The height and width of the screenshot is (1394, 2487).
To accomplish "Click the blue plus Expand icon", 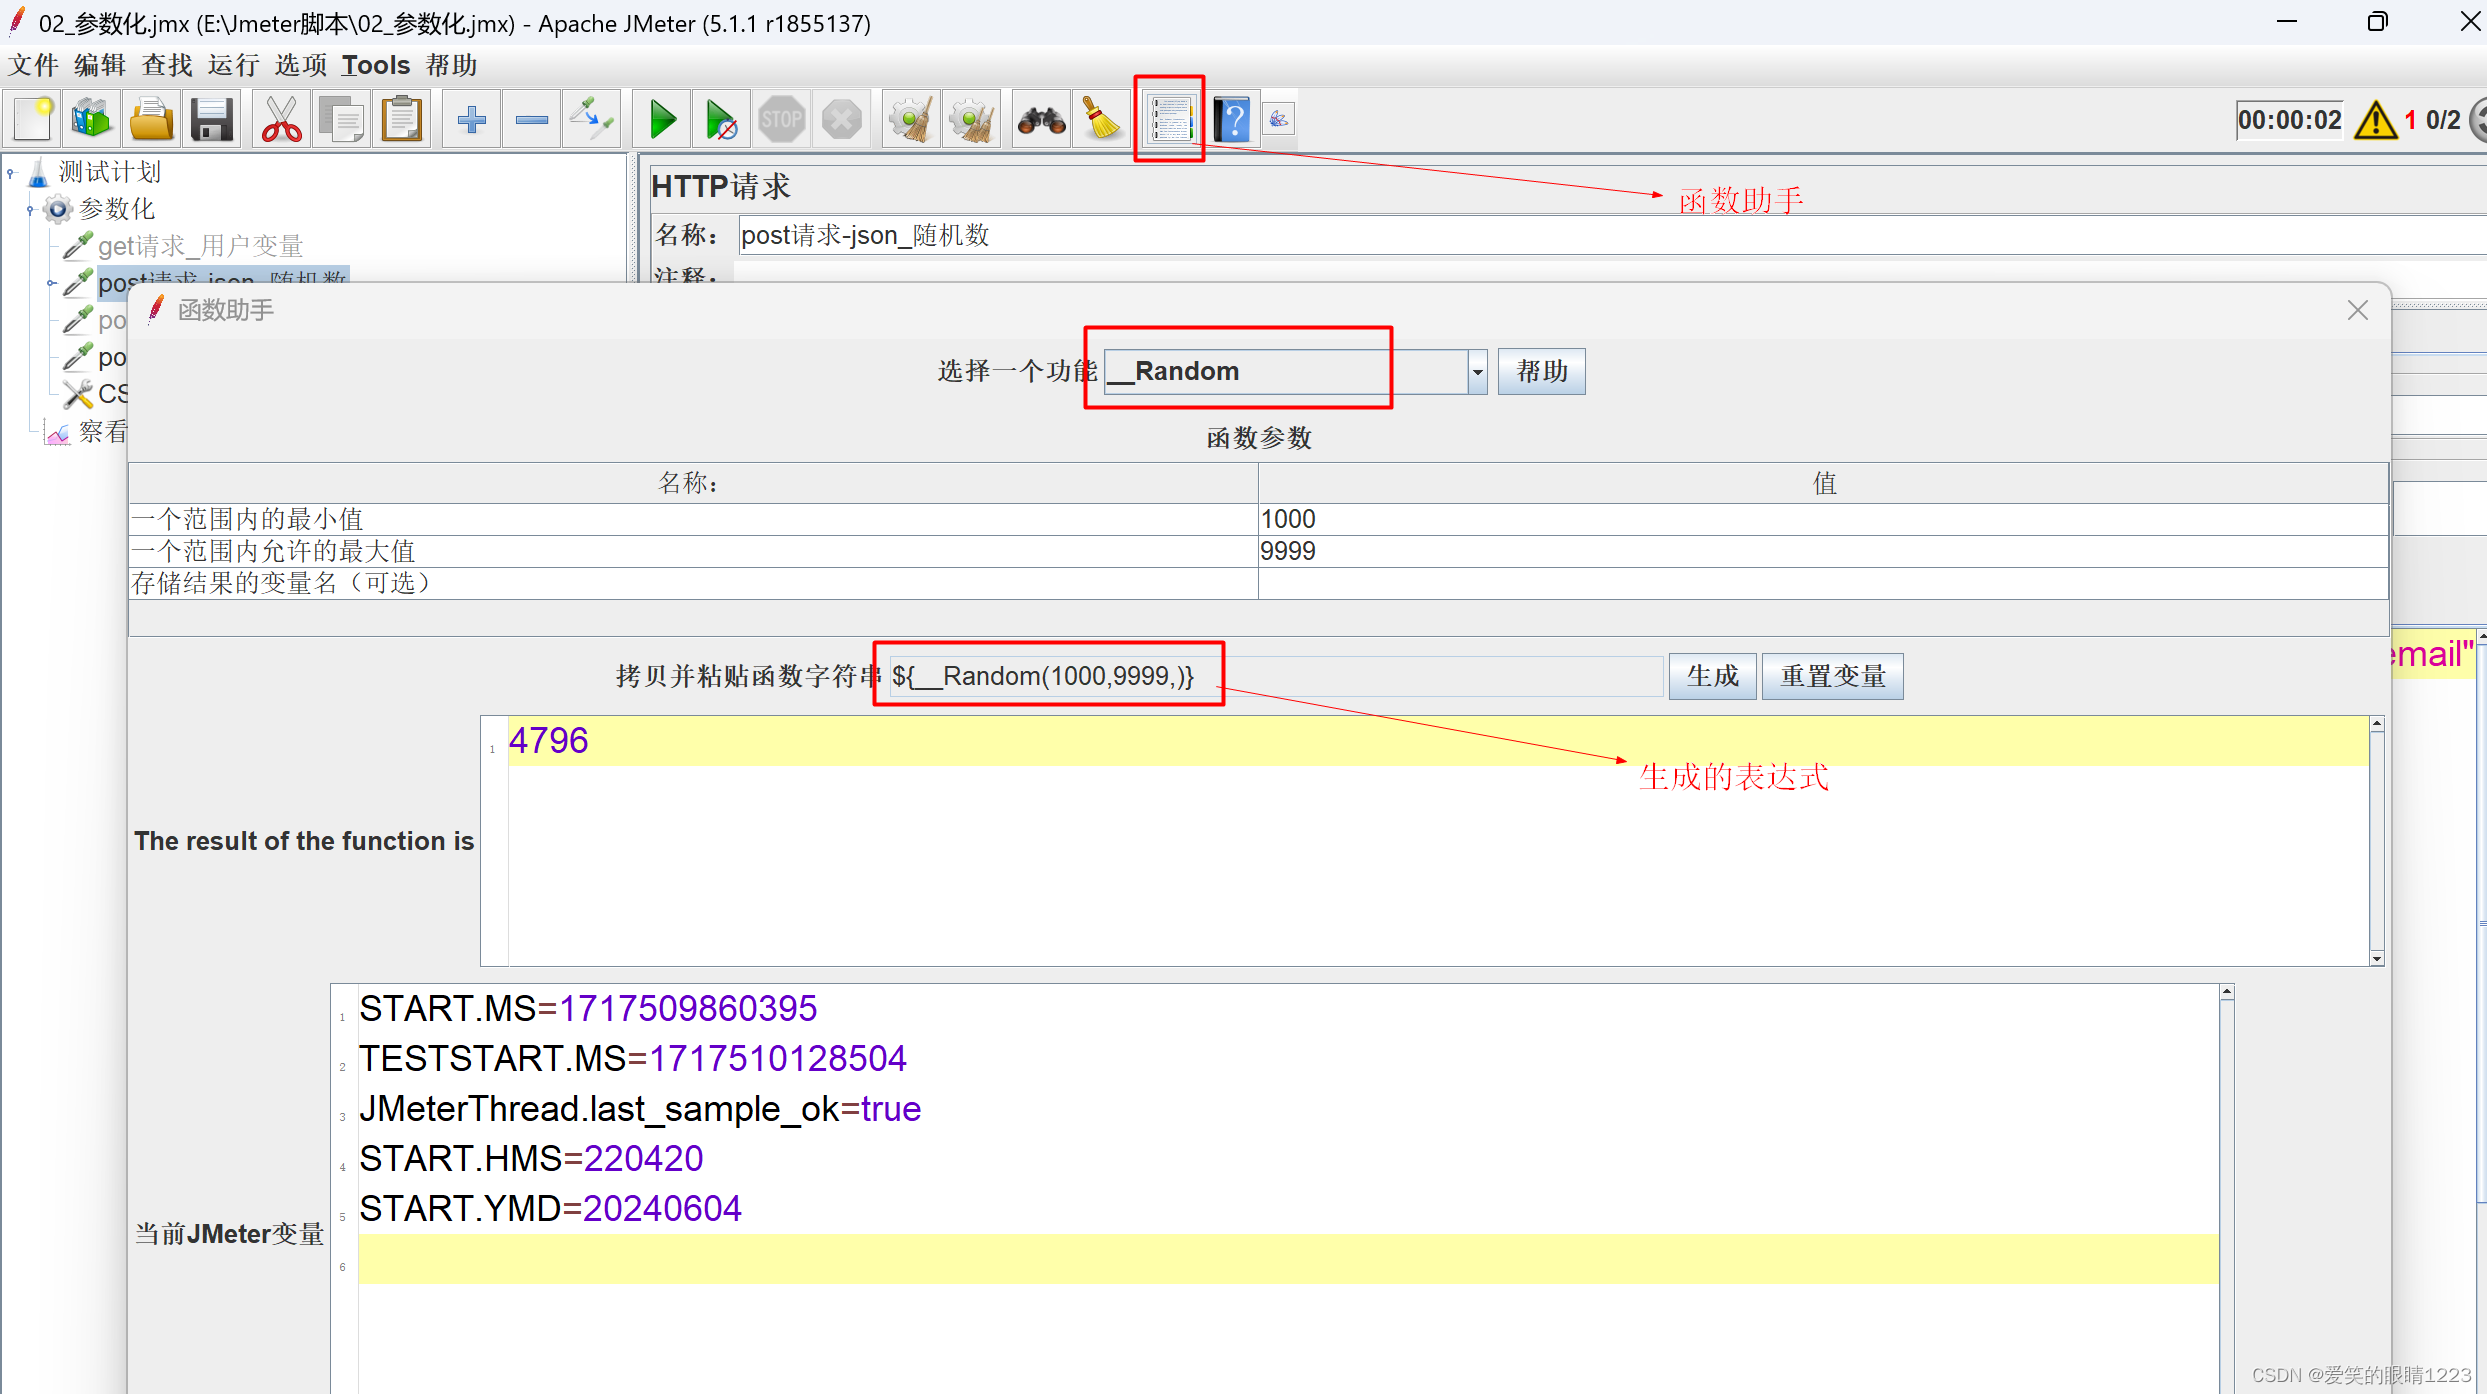I will [x=471, y=120].
